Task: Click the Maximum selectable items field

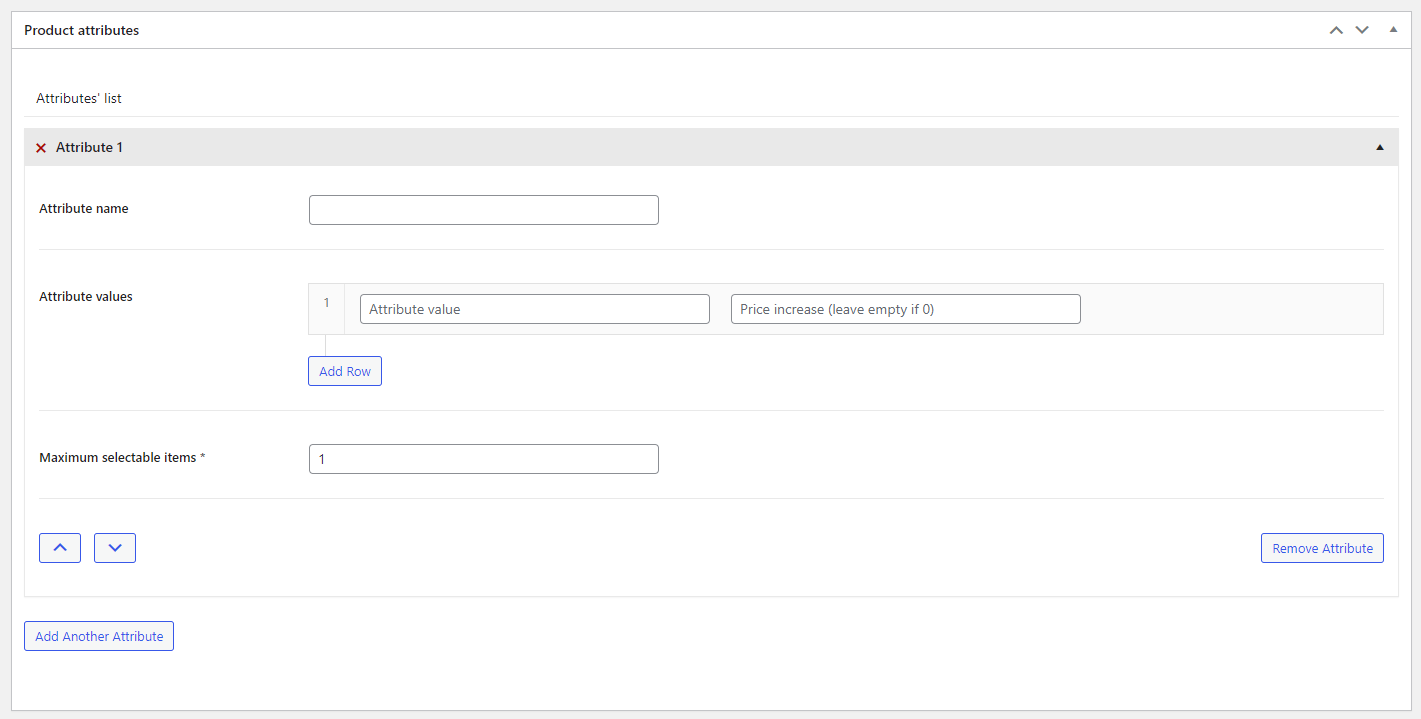Action: point(484,459)
